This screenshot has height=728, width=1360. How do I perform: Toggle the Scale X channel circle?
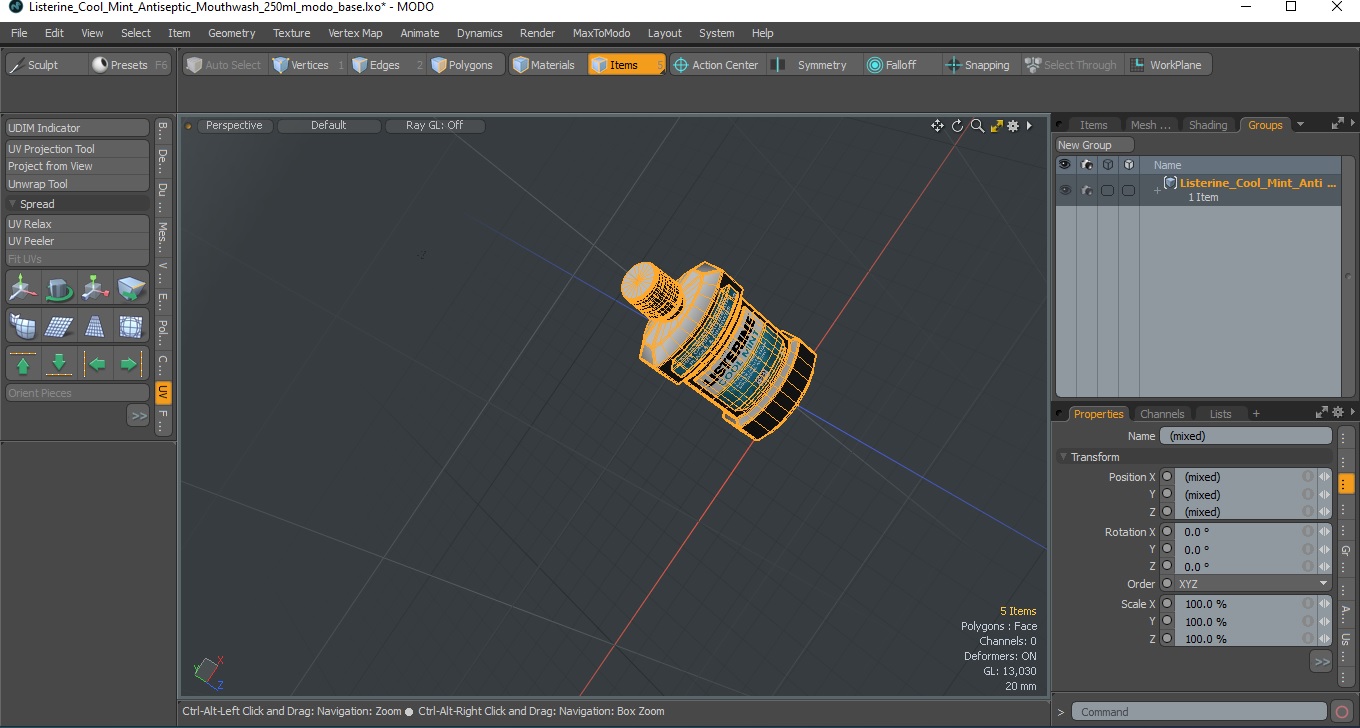click(x=1166, y=604)
